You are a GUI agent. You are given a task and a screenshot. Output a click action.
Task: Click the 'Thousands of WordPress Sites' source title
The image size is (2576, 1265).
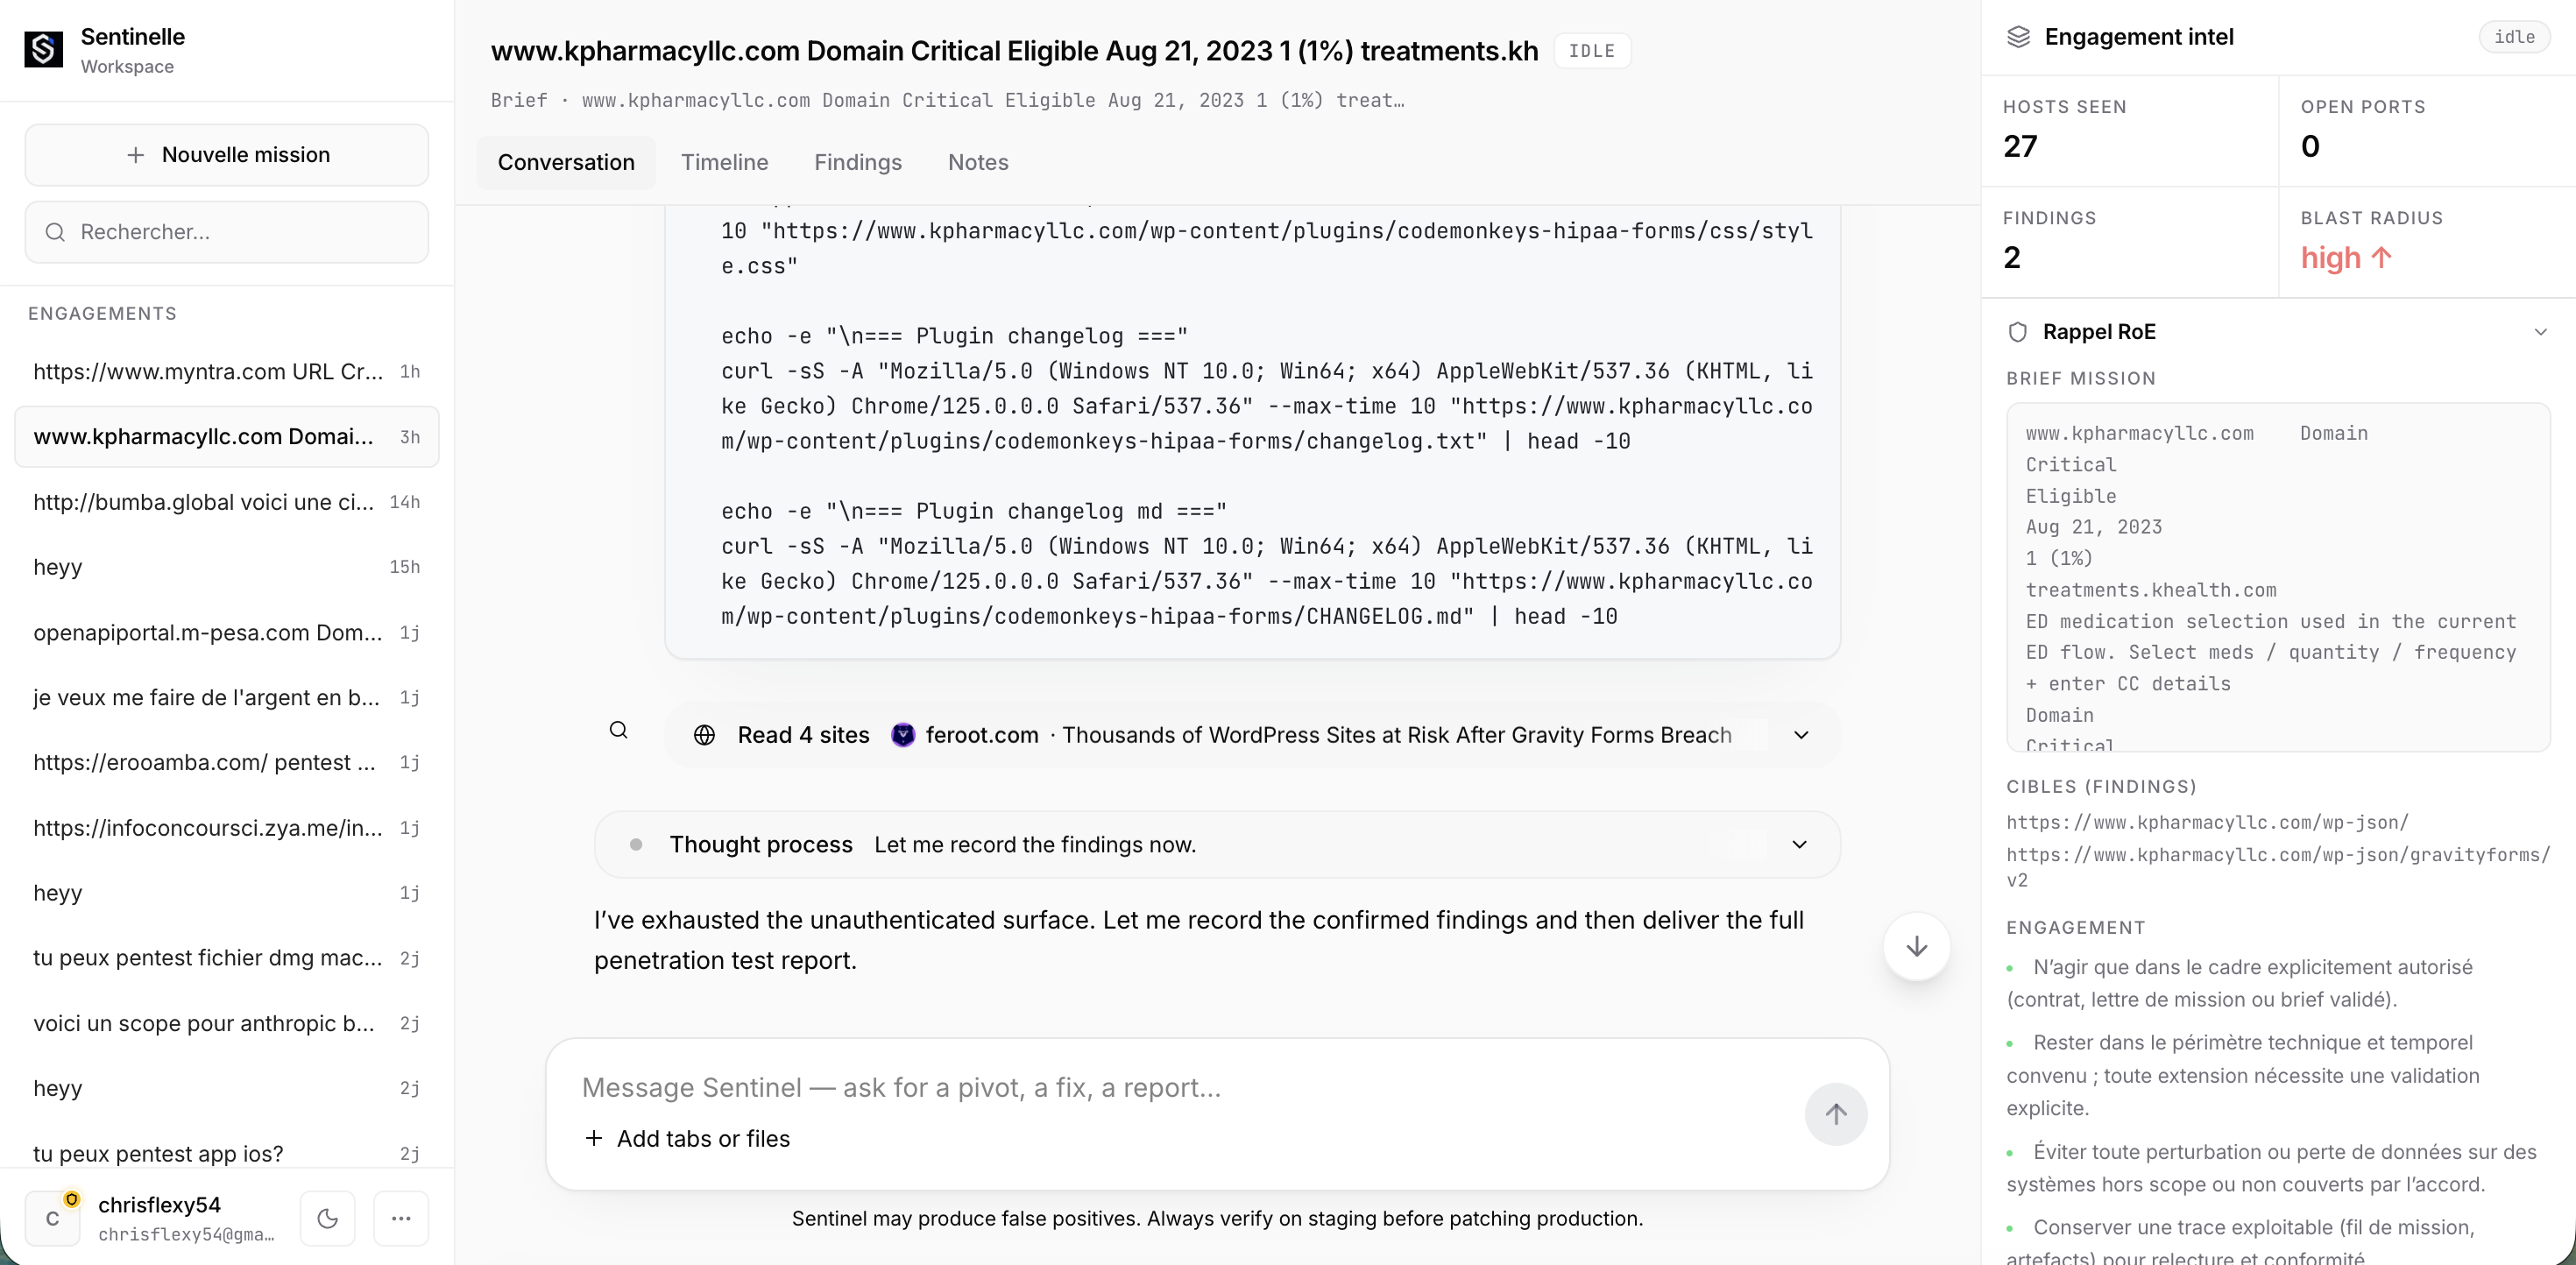tap(1397, 735)
